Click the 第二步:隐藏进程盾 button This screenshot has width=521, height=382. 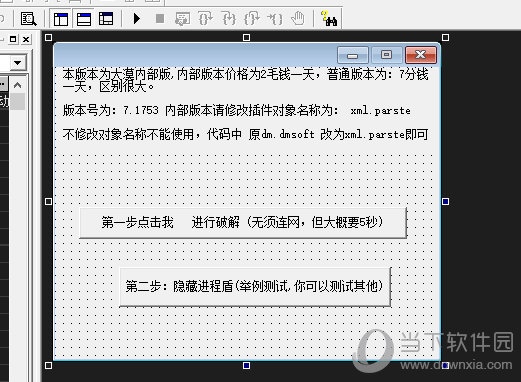(255, 286)
